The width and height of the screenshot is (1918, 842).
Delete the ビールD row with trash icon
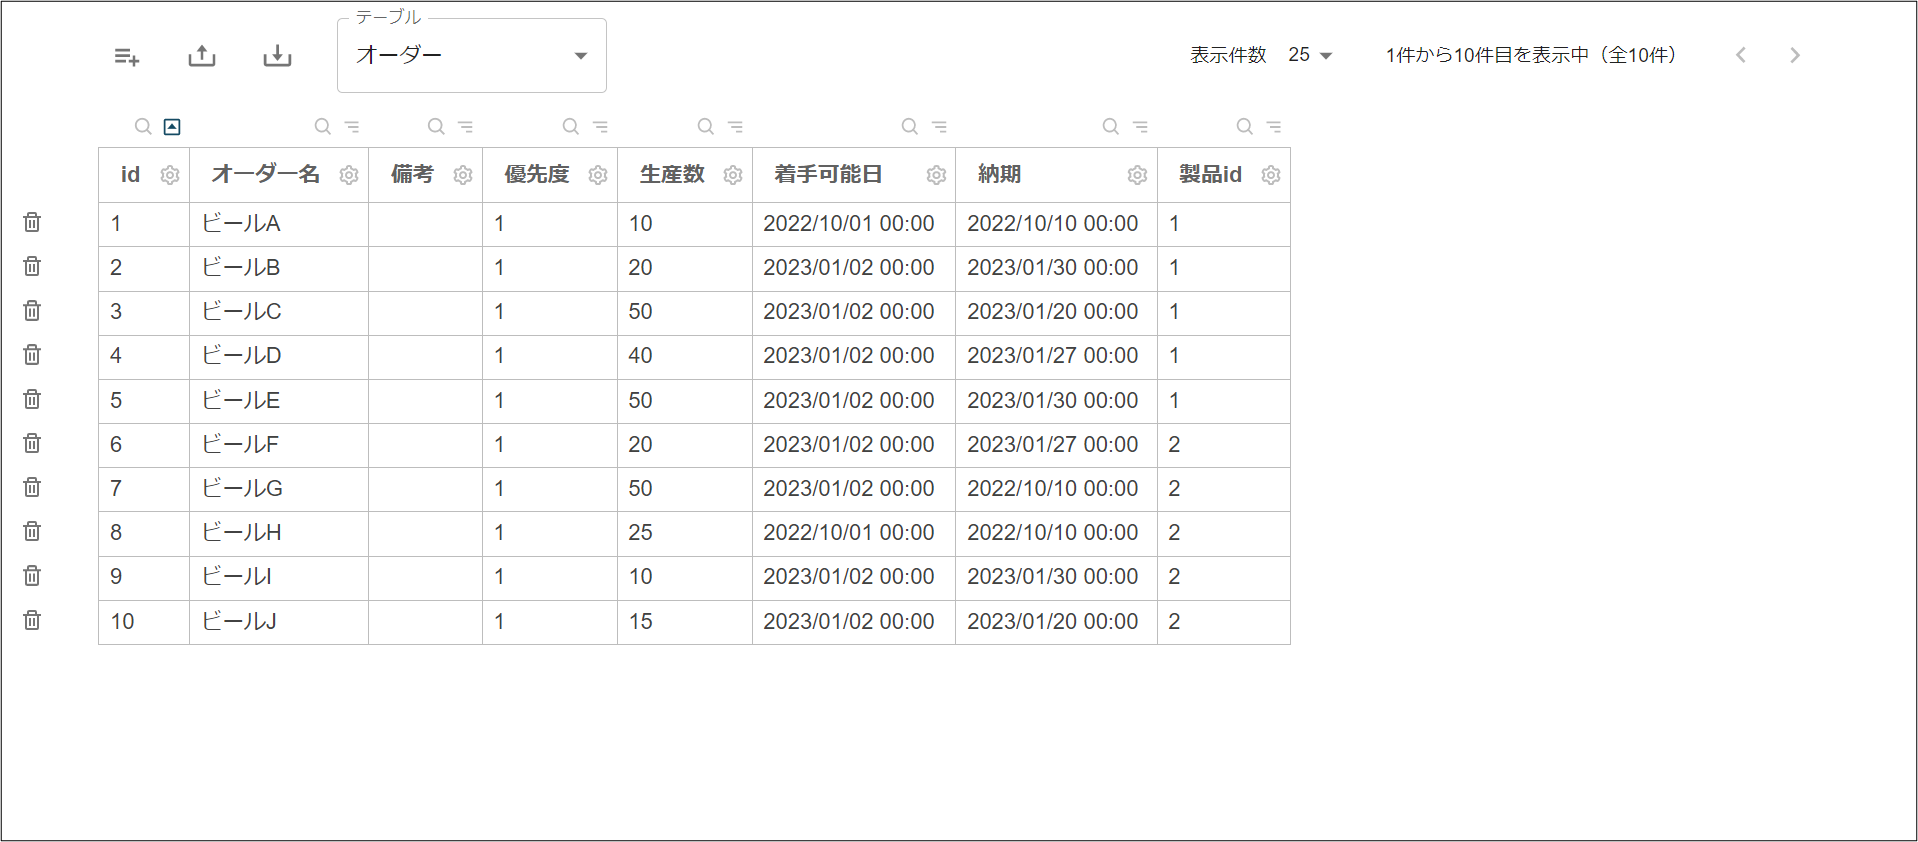click(32, 354)
